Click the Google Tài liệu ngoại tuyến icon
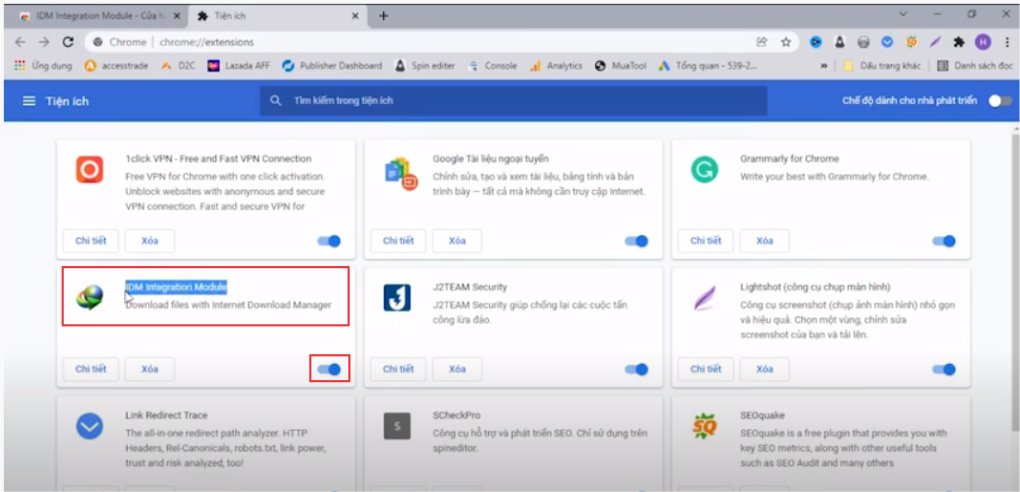Viewport: 1020px width, 492px height. 401,173
